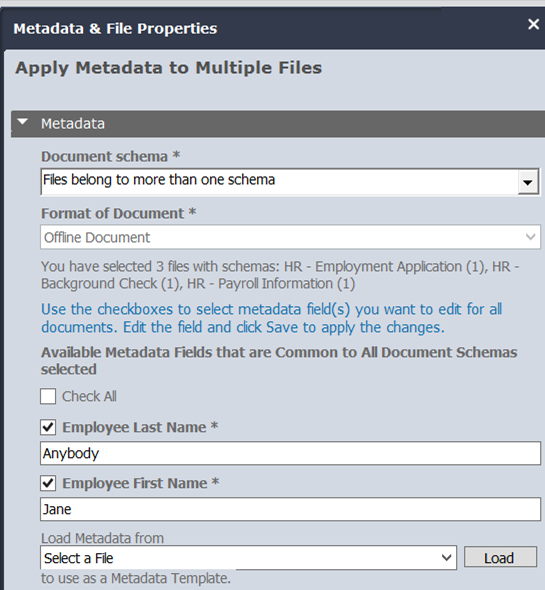Click the Employee First Name field containing Jane

[x=290, y=509]
